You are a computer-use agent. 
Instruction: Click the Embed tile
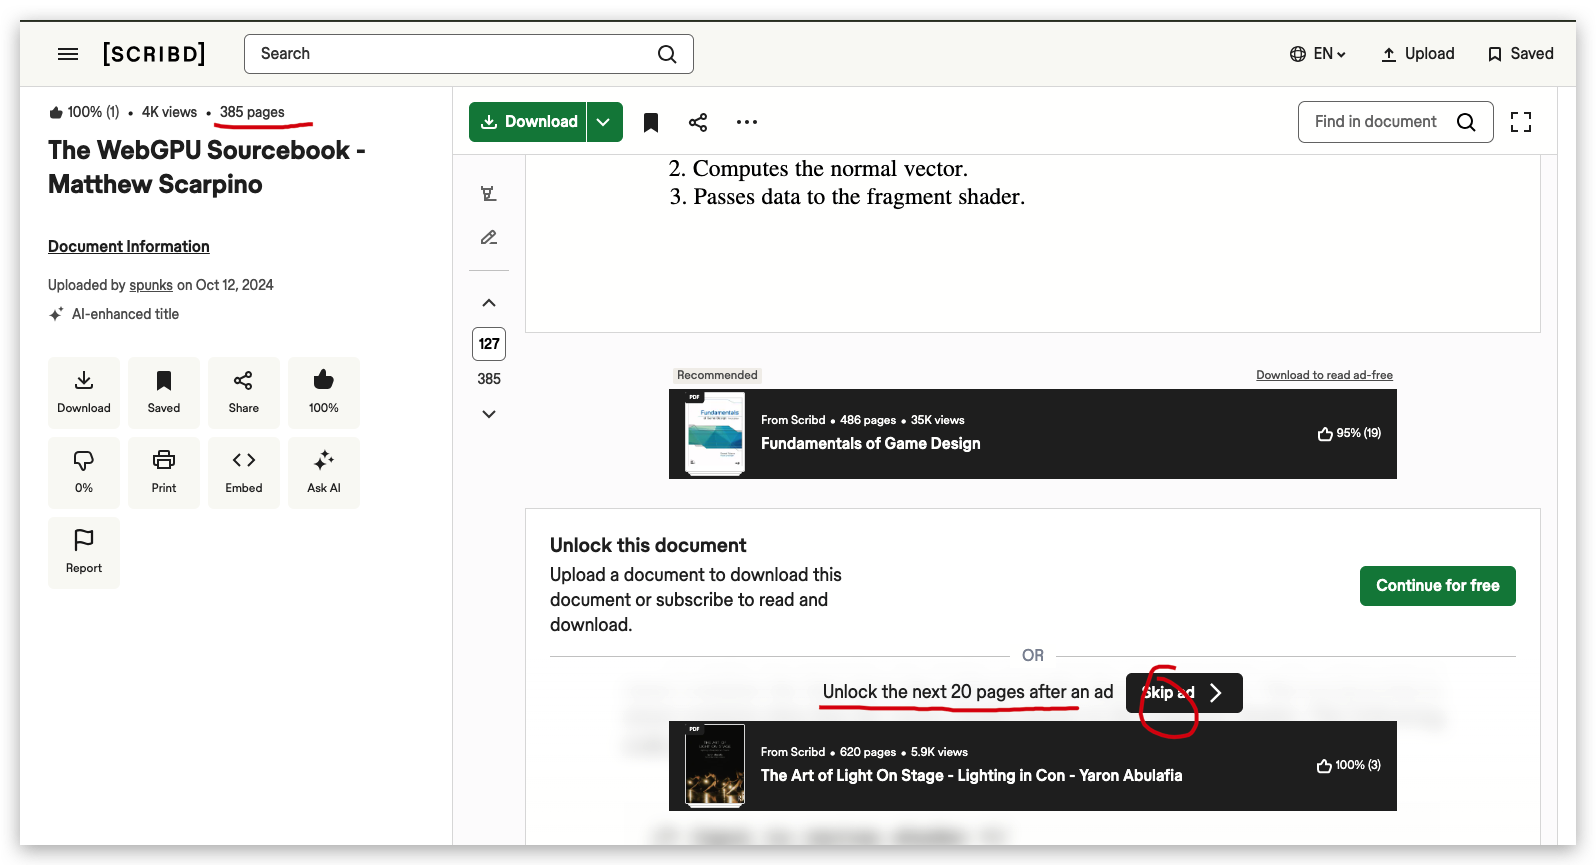(x=244, y=473)
